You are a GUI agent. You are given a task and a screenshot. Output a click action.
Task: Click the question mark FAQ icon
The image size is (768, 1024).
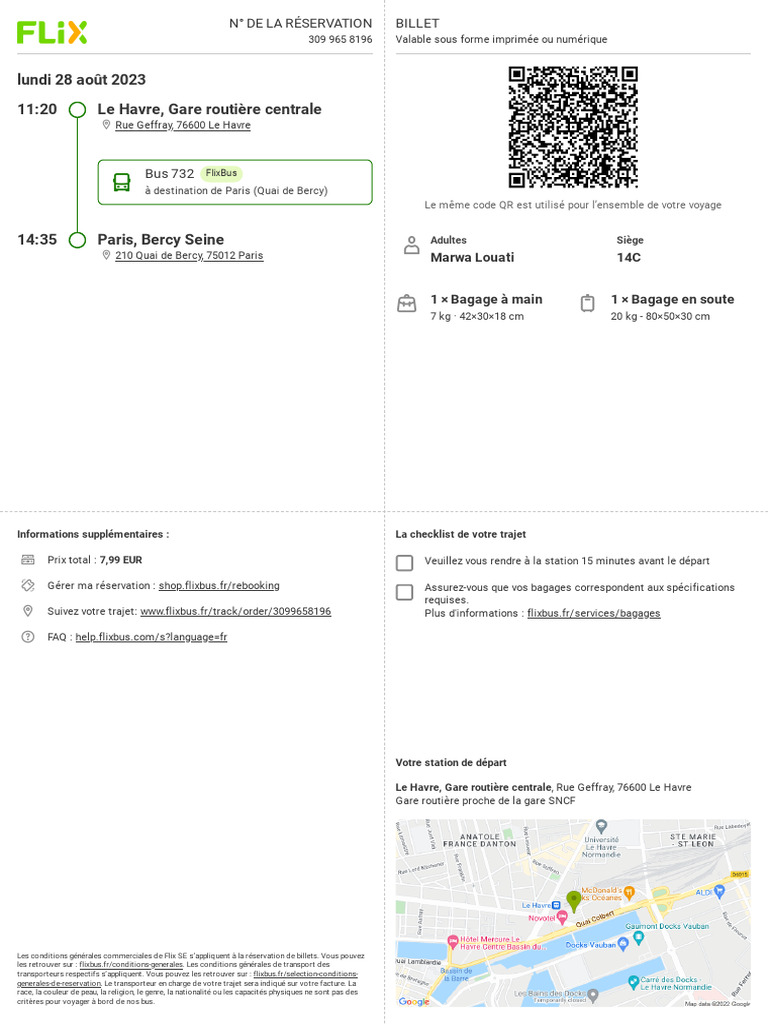[x=27, y=637]
